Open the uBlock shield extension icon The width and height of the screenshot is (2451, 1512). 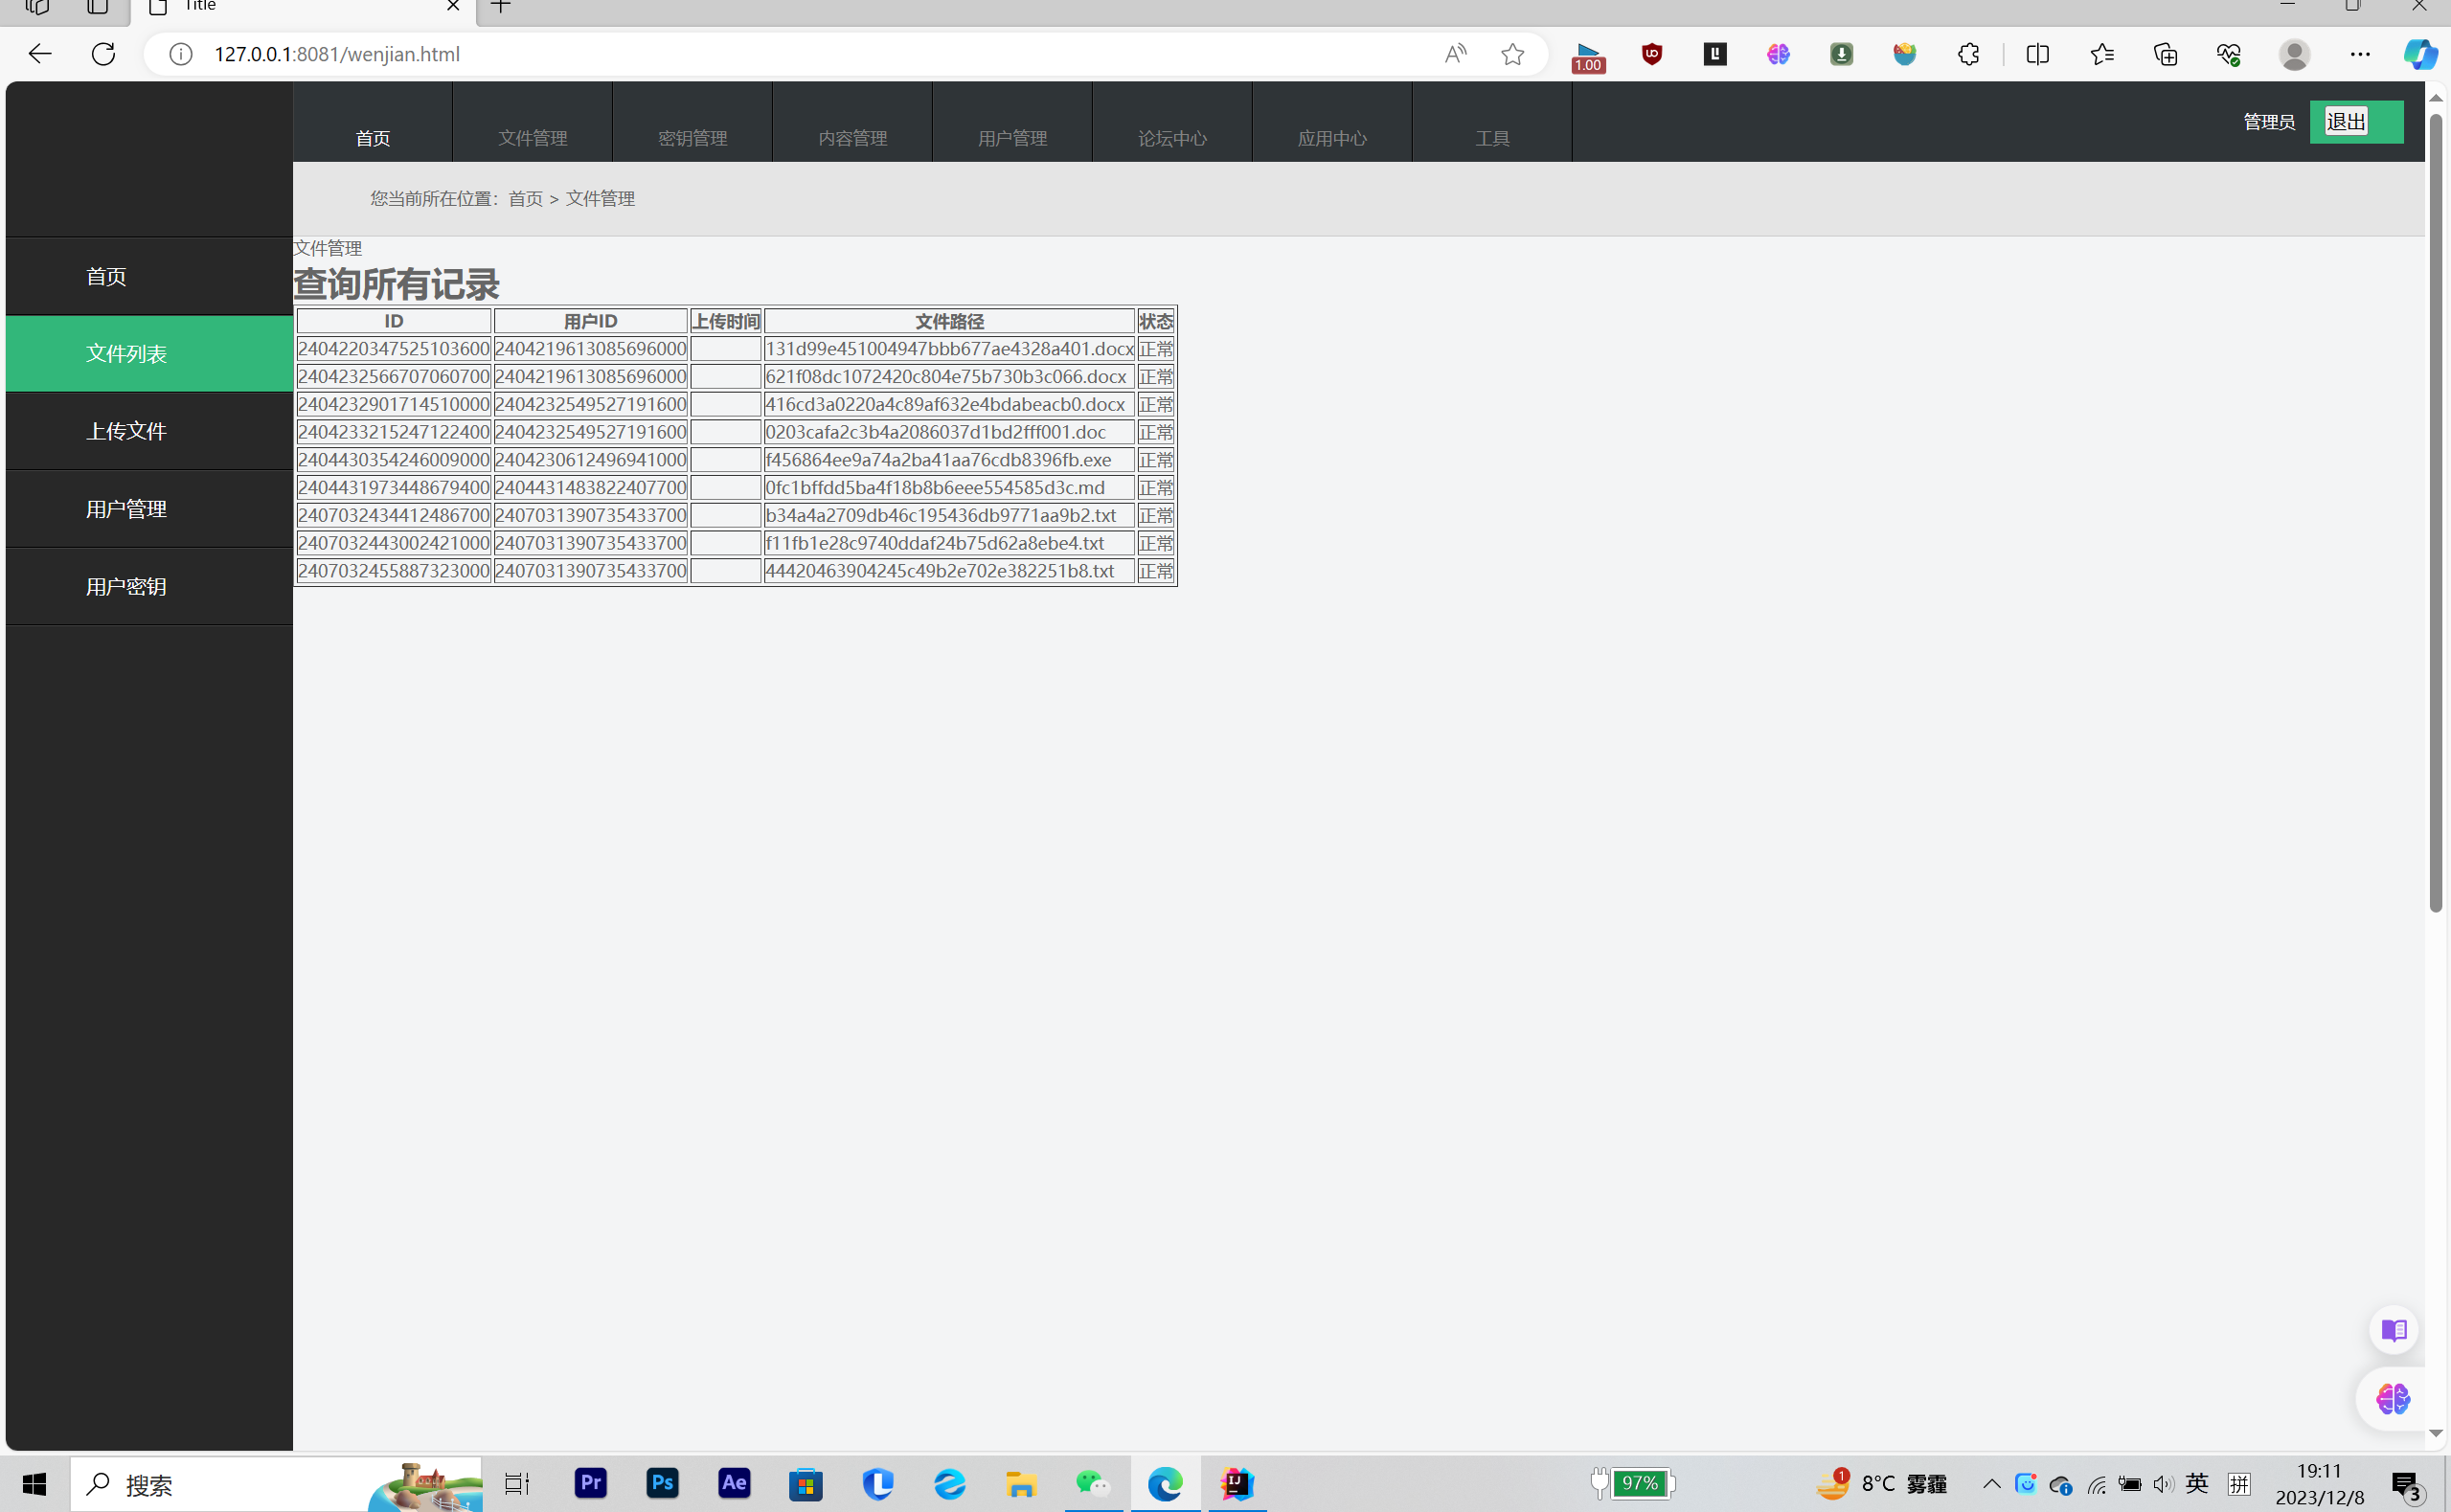pyautogui.click(x=1652, y=54)
